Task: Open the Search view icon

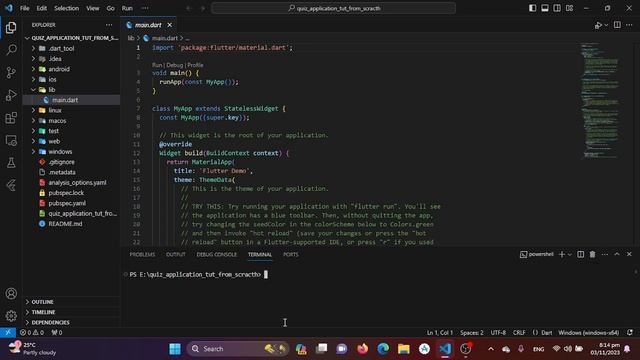Action: (x=11, y=50)
